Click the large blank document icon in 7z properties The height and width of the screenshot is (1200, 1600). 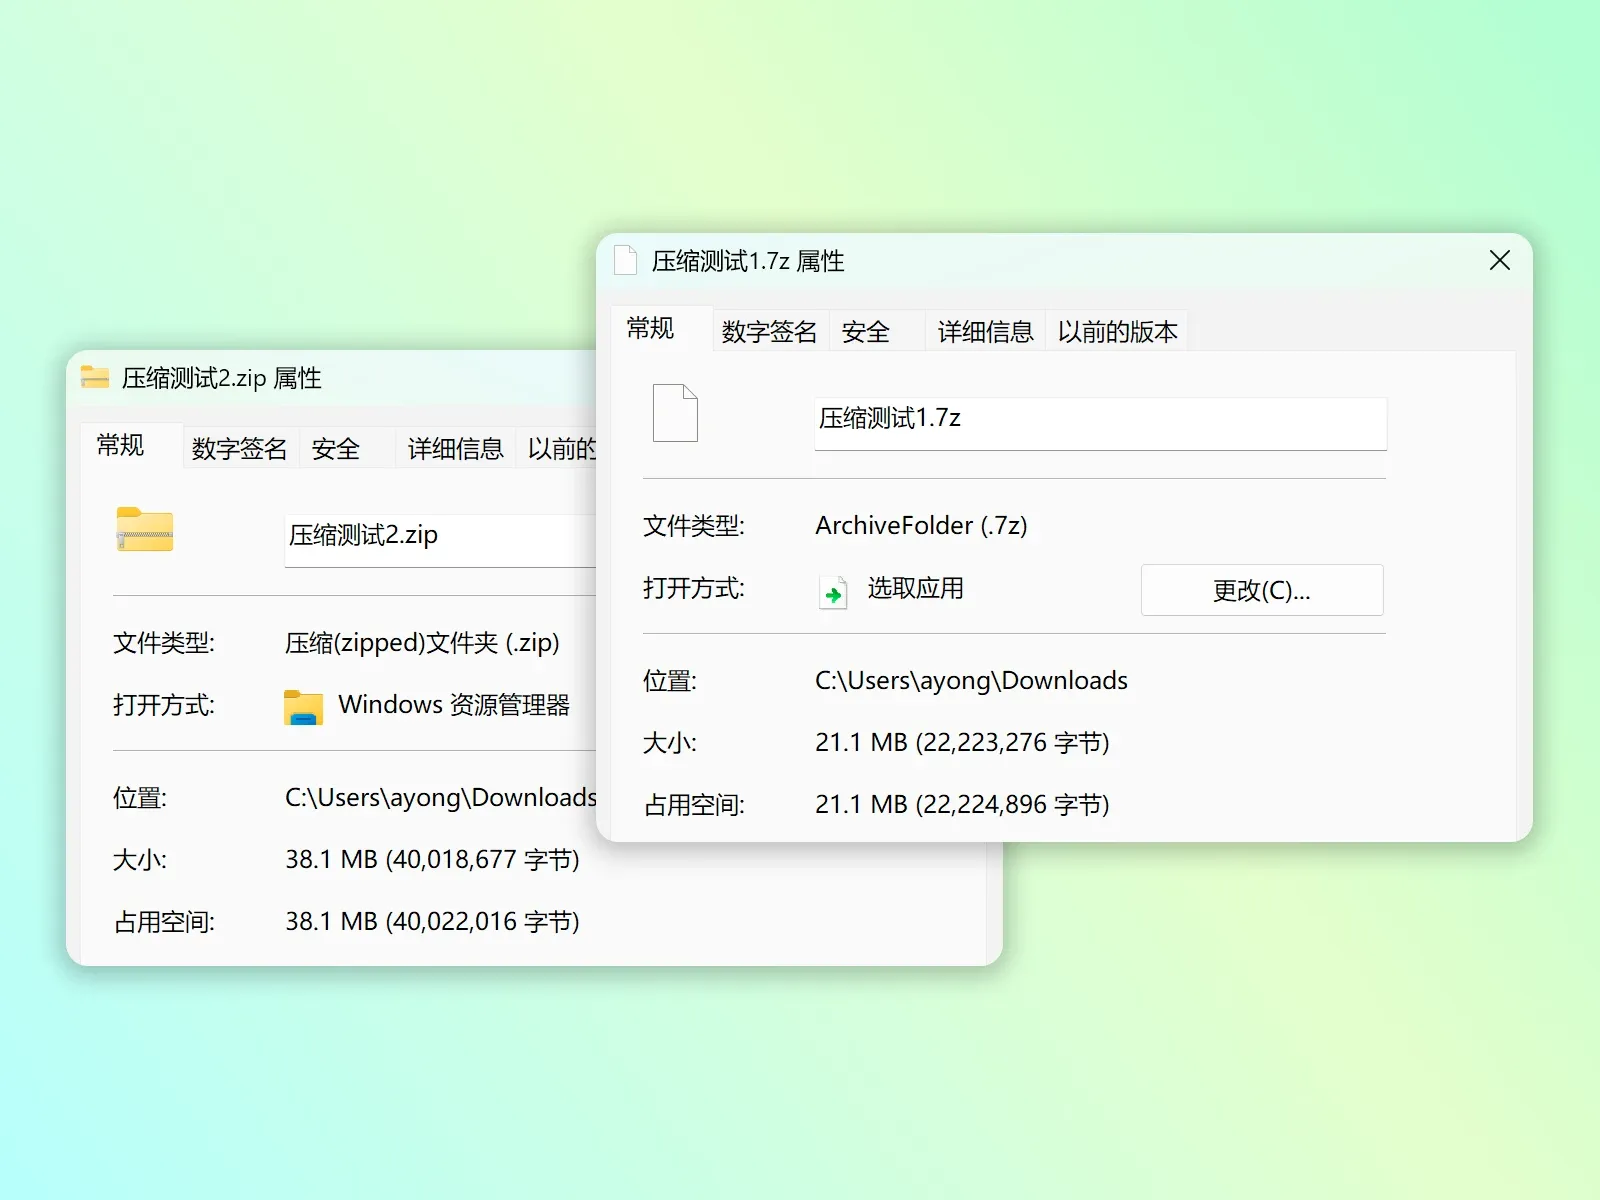(x=675, y=413)
